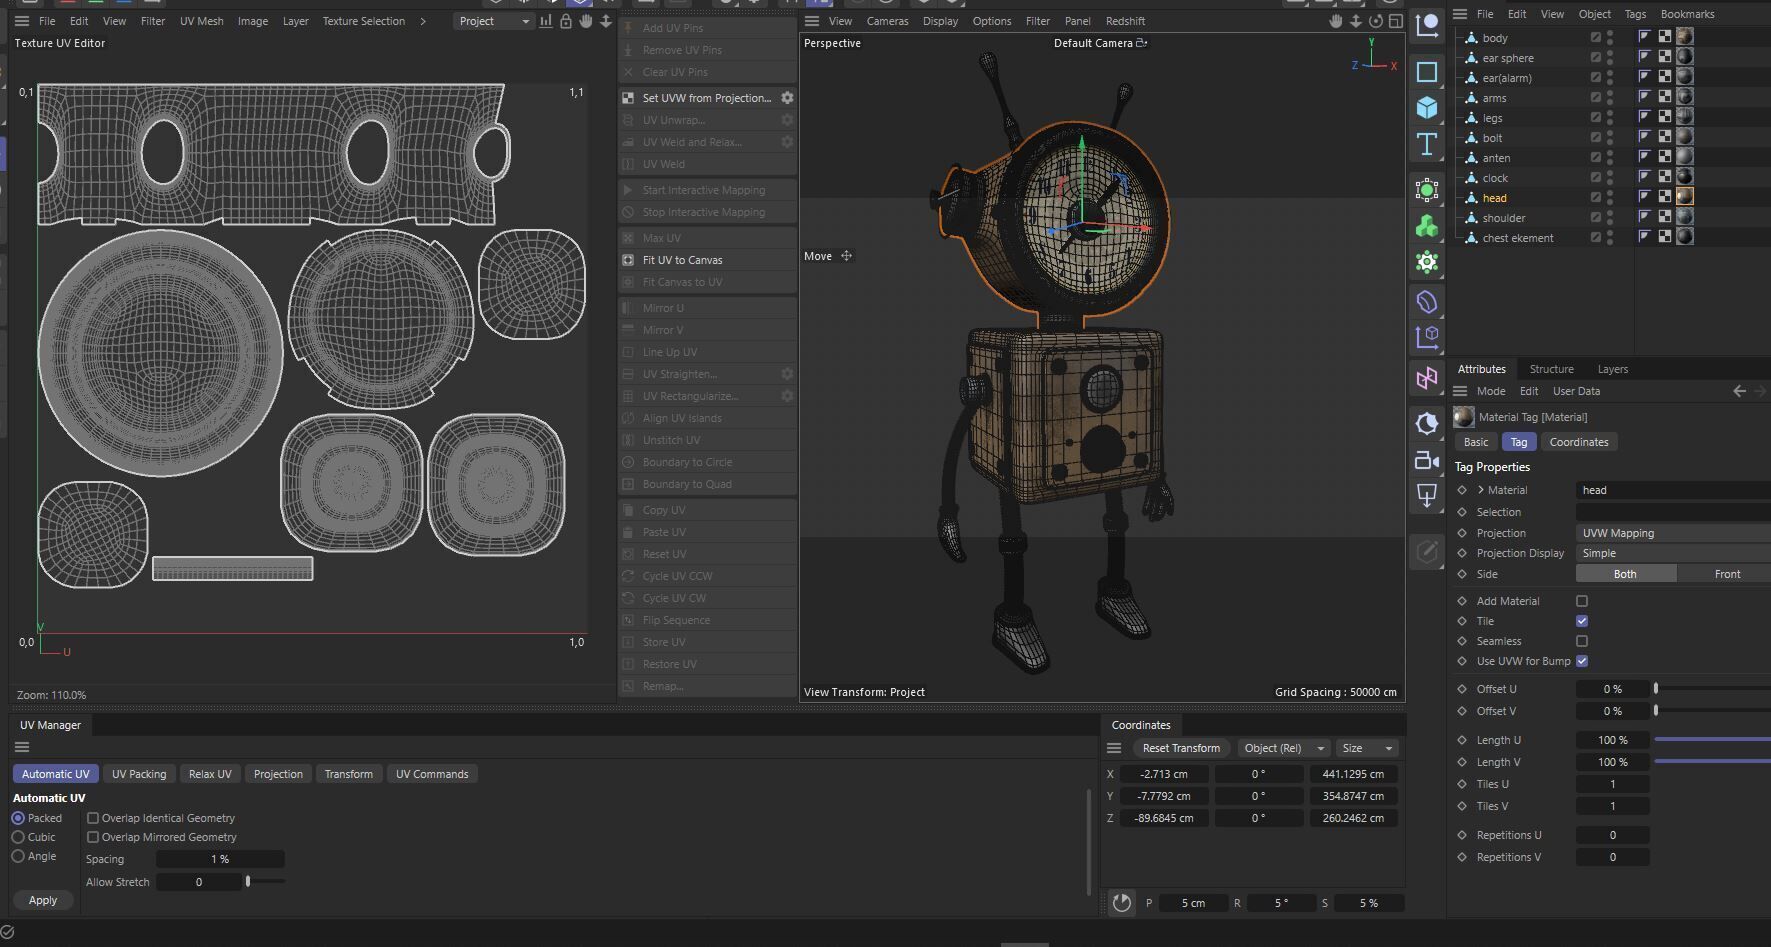Open the Texture Selection menu
The height and width of the screenshot is (947, 1771).
tap(363, 21)
